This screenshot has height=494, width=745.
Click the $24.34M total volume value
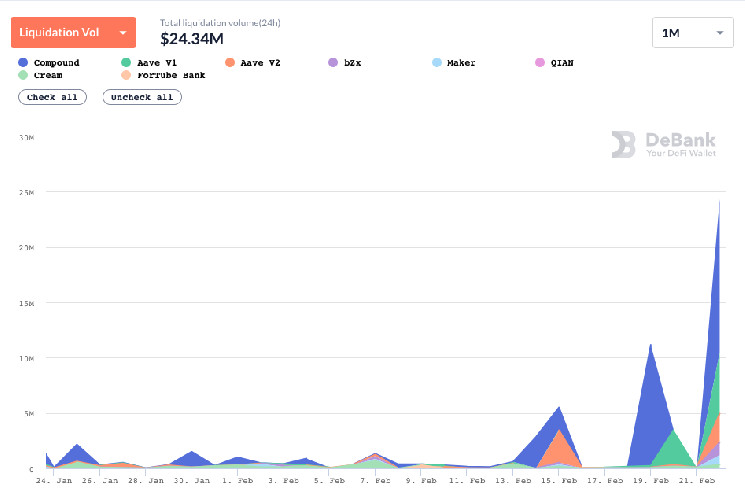coord(192,39)
